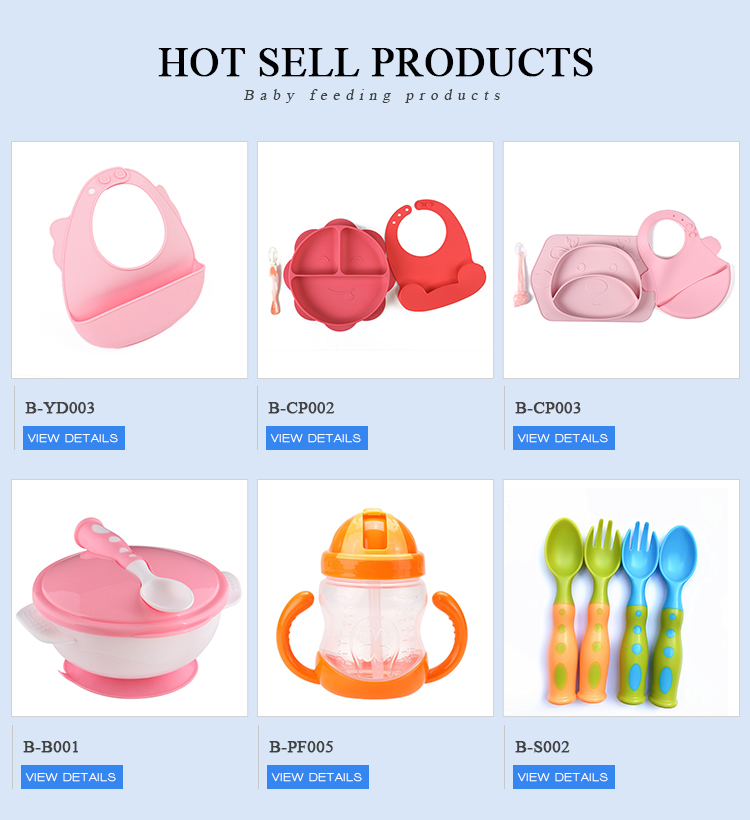Click the Baby feeding products subtitle
The height and width of the screenshot is (820, 750).
373,95
